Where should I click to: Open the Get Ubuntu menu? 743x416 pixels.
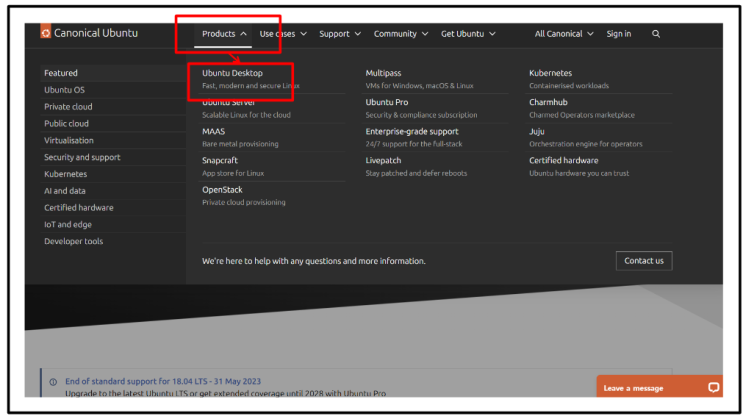pos(468,34)
